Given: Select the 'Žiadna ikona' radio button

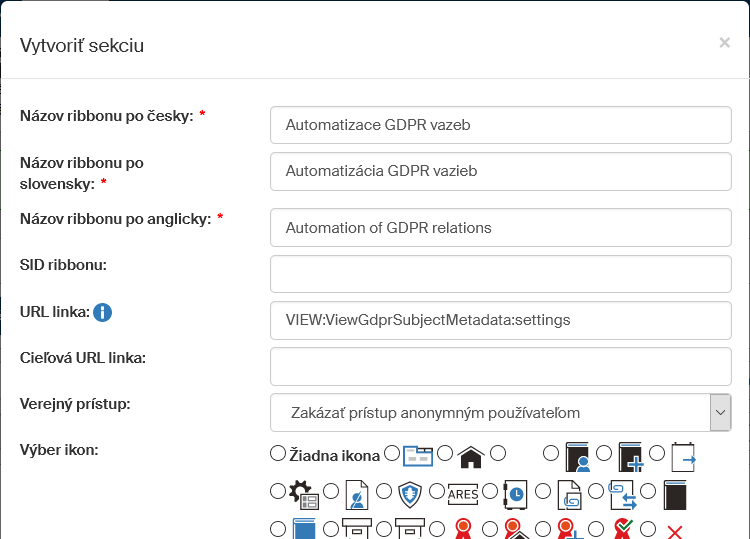Looking at the screenshot, I should [278, 454].
